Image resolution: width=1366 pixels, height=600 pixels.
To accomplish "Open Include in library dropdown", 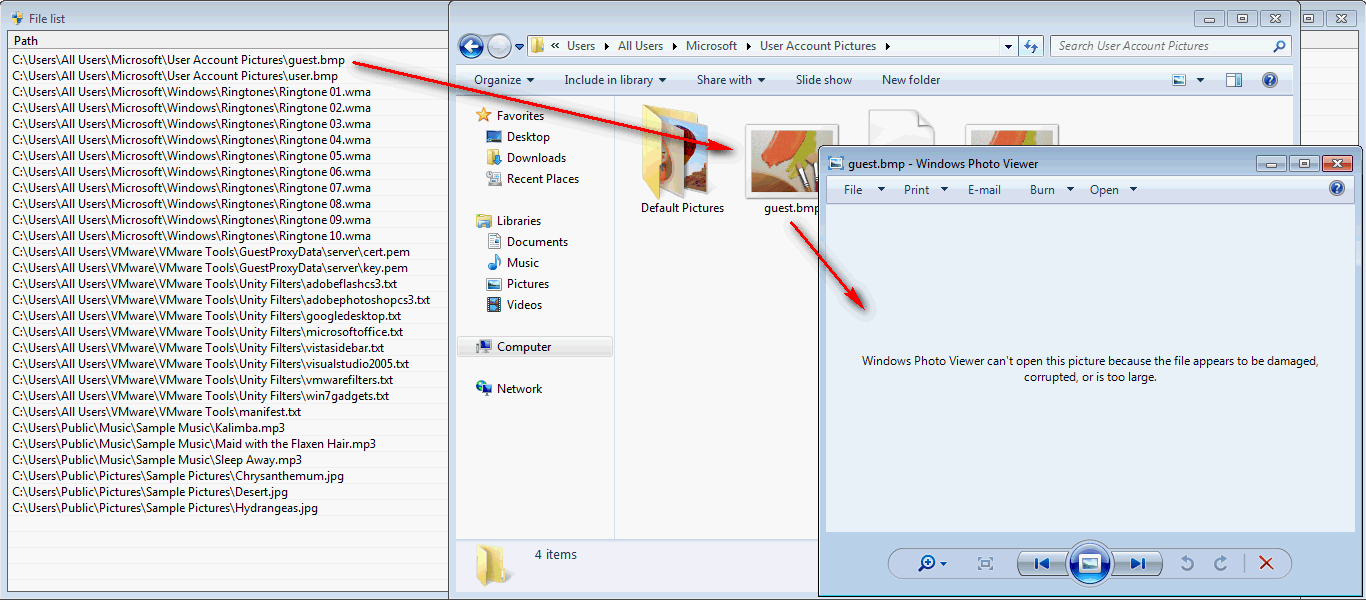I will (615, 80).
